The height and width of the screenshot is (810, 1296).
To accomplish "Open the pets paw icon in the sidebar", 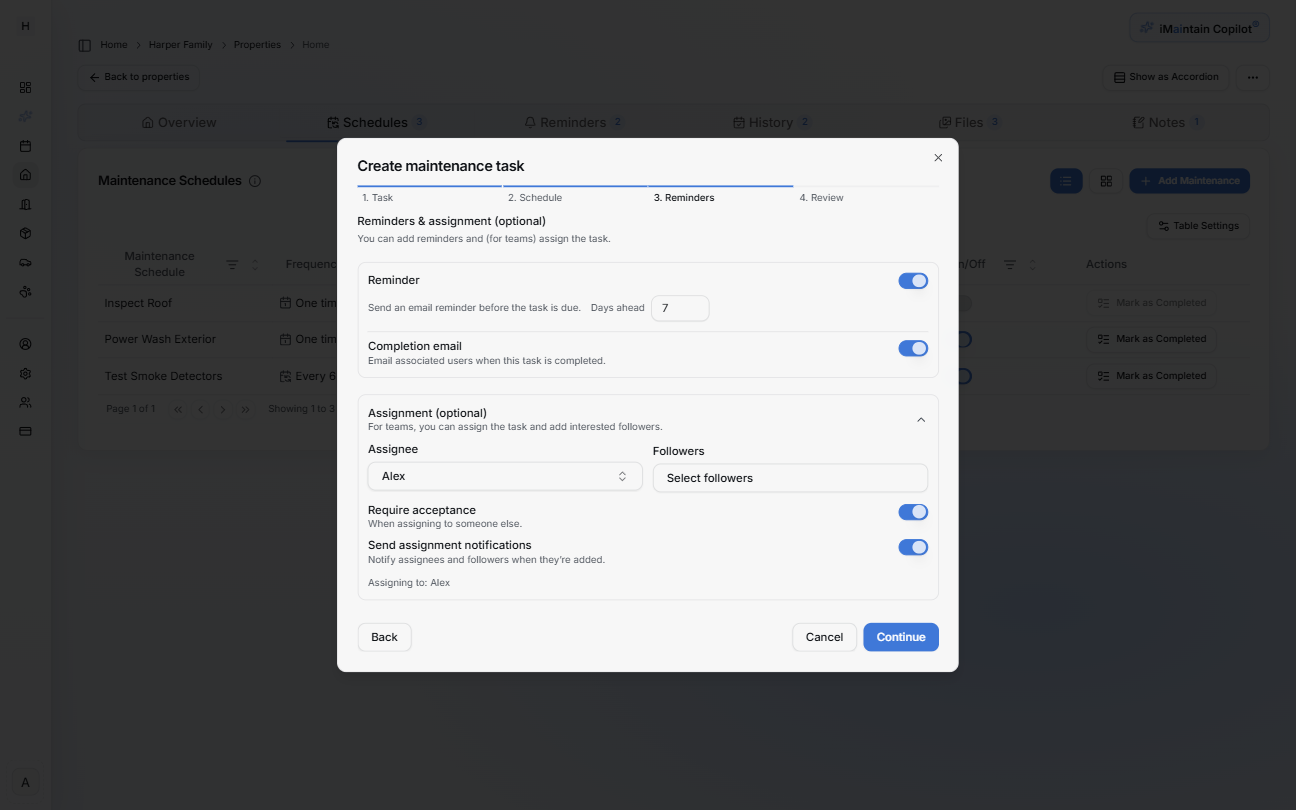I will [x=25, y=291].
